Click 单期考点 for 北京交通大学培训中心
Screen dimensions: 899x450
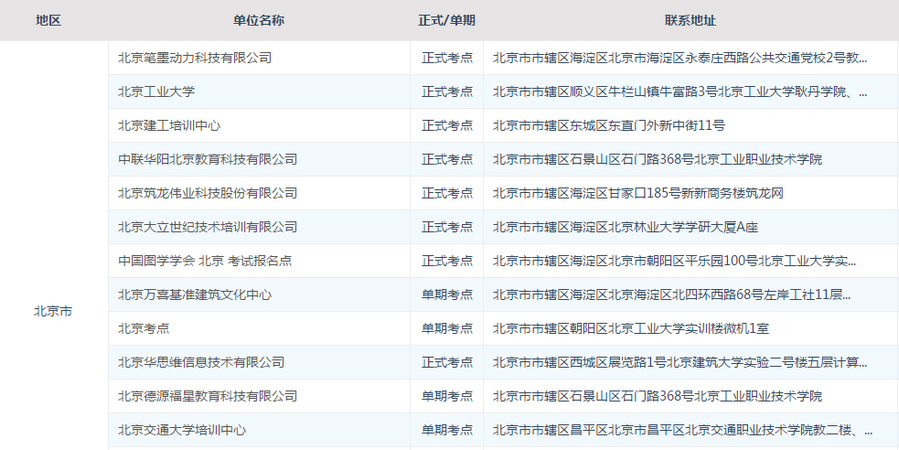pyautogui.click(x=447, y=430)
